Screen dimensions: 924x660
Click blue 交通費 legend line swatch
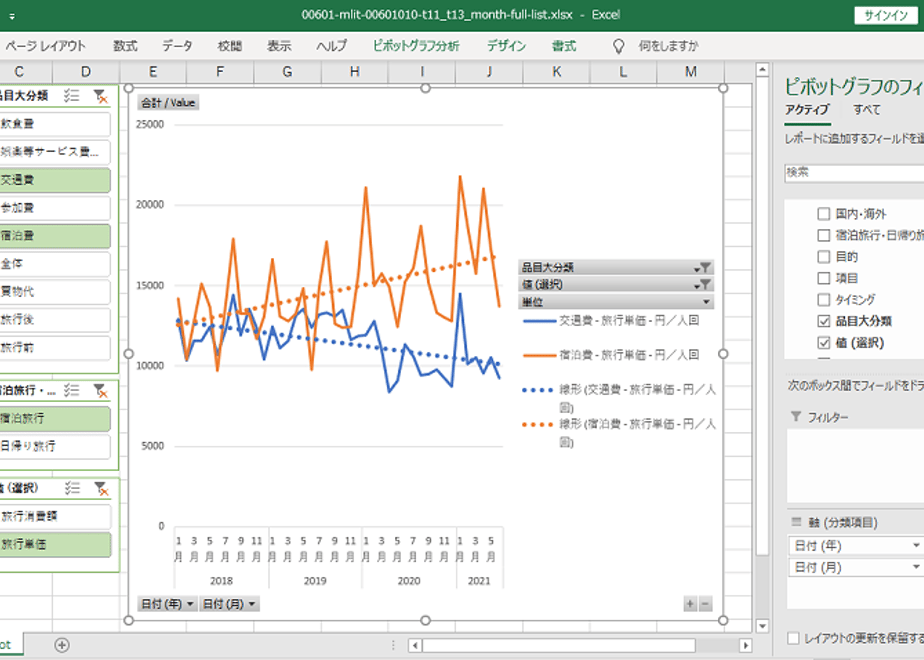539,321
